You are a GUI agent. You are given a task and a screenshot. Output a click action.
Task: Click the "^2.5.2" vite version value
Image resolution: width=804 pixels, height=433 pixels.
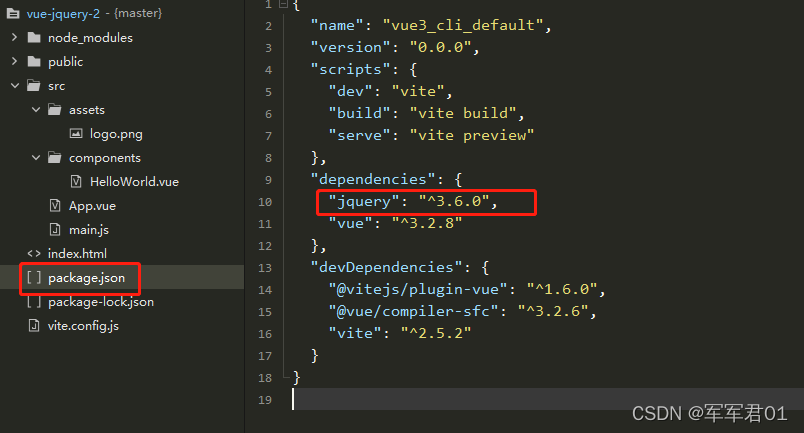435,333
